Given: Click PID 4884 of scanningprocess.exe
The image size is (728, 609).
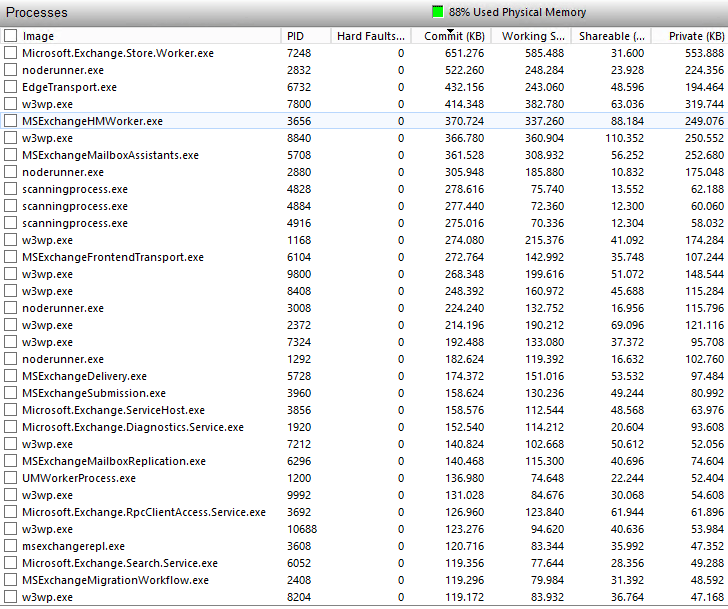Looking at the screenshot, I should click(299, 206).
